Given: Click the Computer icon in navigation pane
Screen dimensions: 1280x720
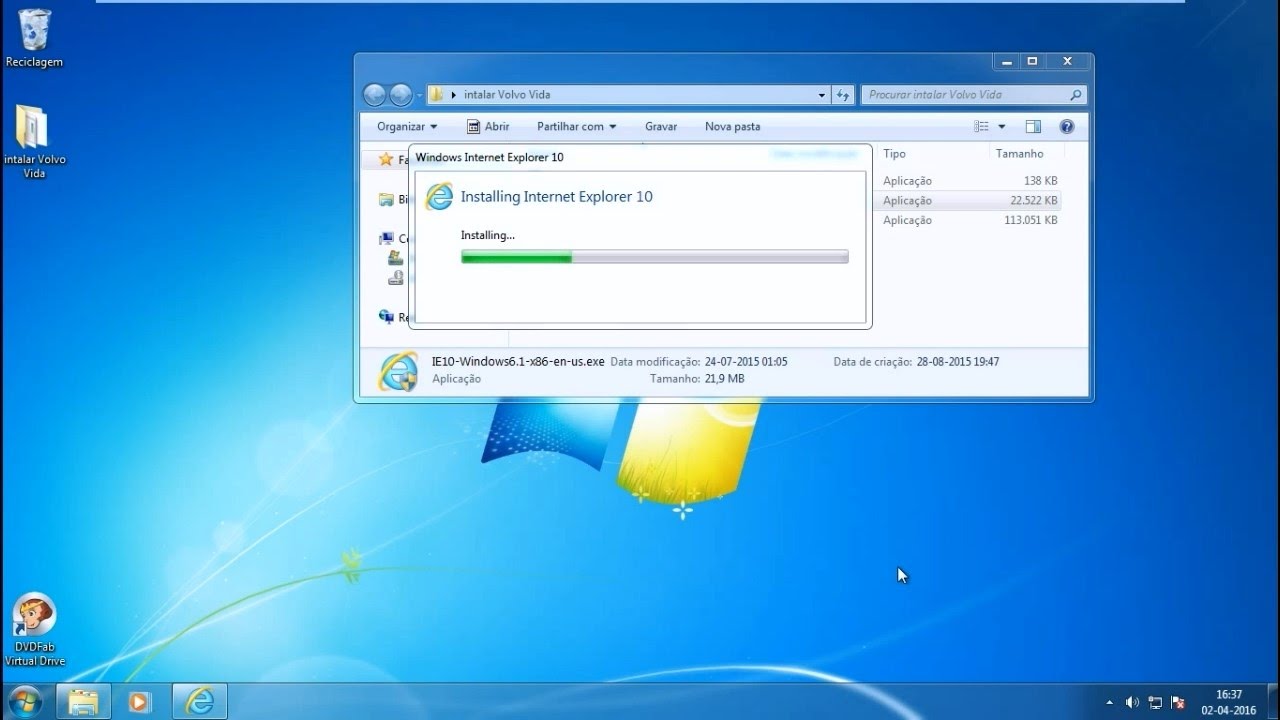Looking at the screenshot, I should [386, 239].
